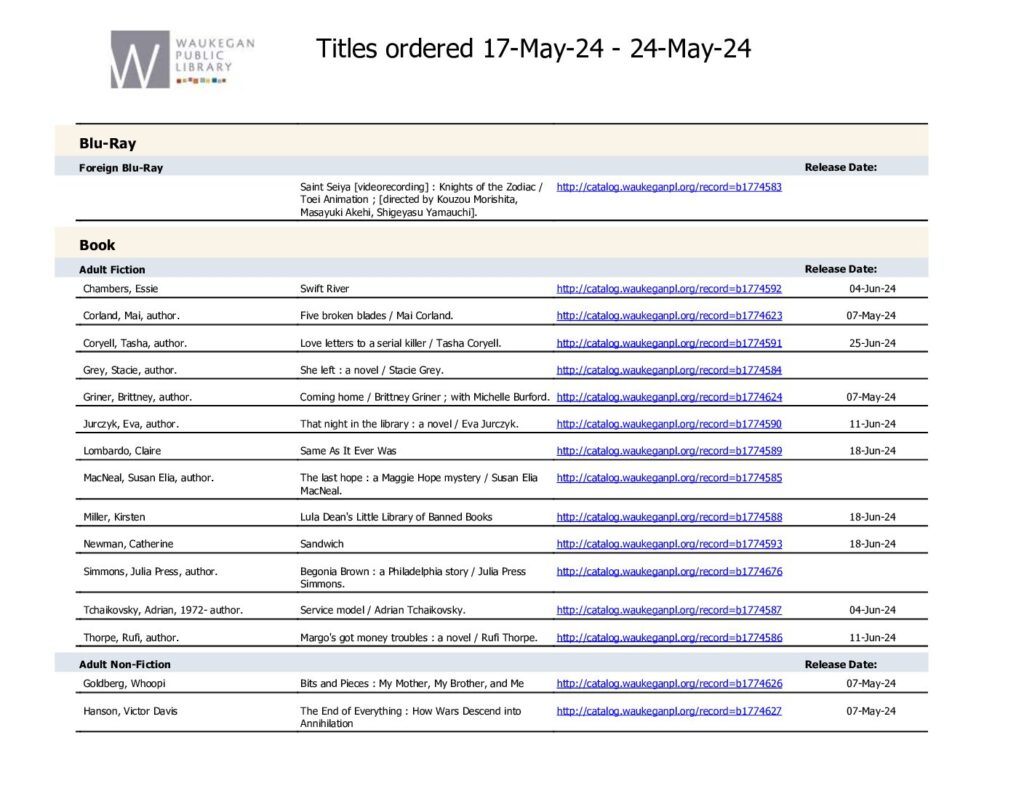The width and height of the screenshot is (1024, 791).
Task: Select the Release Date label in Foreign Blu-Ray row
Action: [840, 167]
